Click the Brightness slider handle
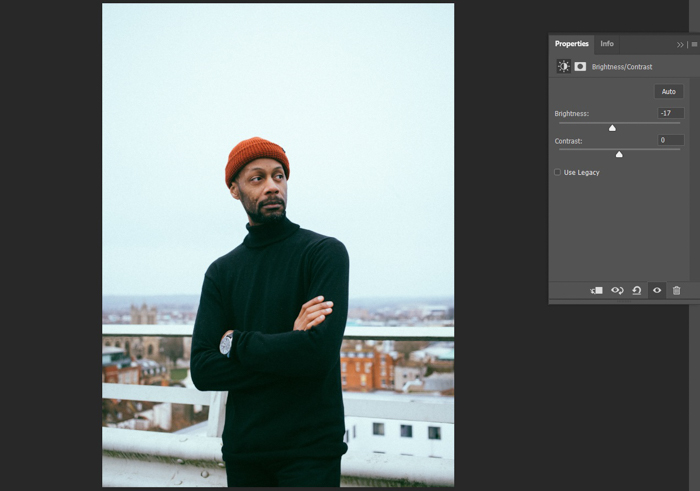The image size is (700, 491). coord(612,127)
